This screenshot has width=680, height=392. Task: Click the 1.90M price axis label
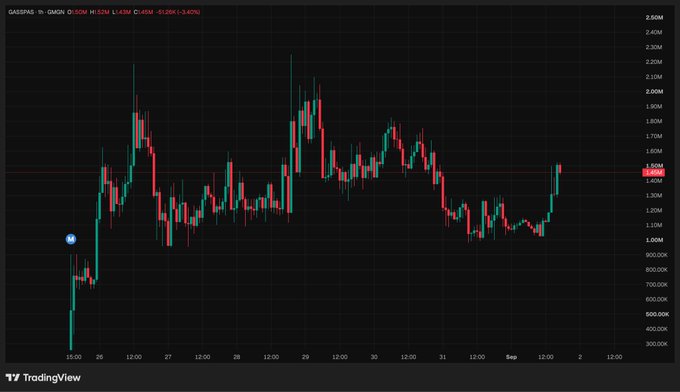[x=654, y=106]
